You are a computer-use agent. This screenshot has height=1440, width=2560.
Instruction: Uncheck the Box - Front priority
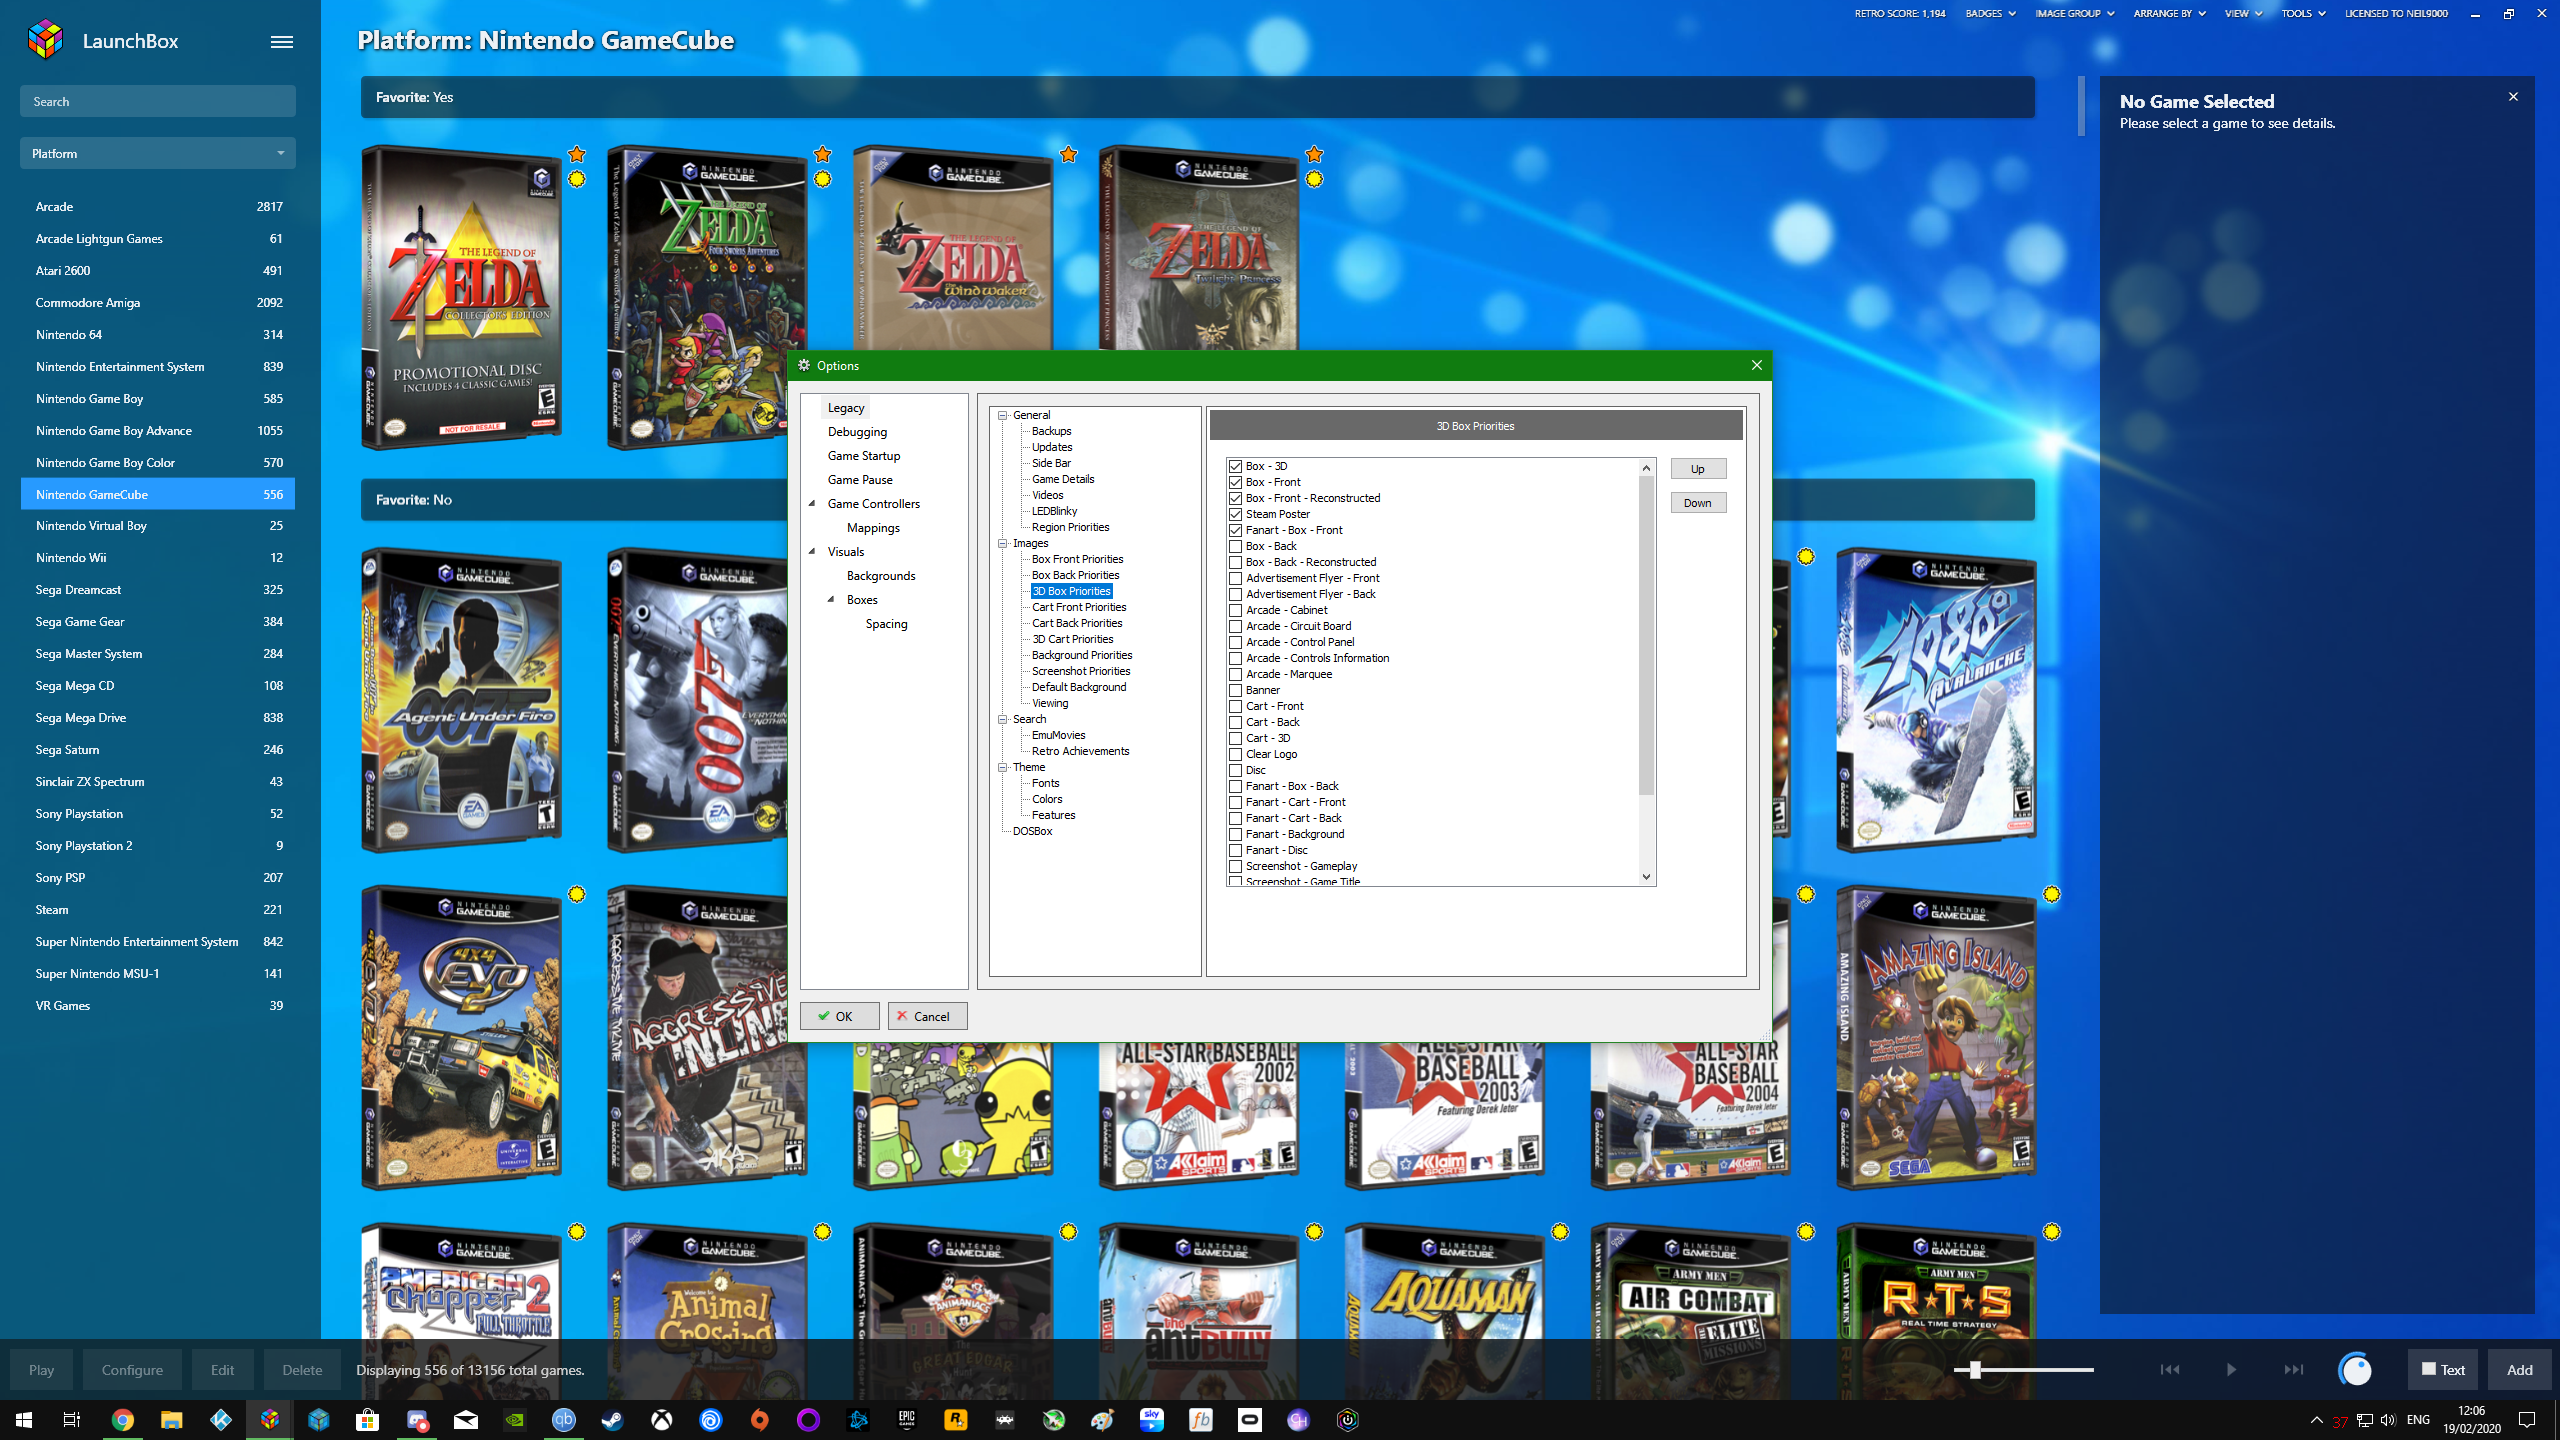pyautogui.click(x=1236, y=482)
